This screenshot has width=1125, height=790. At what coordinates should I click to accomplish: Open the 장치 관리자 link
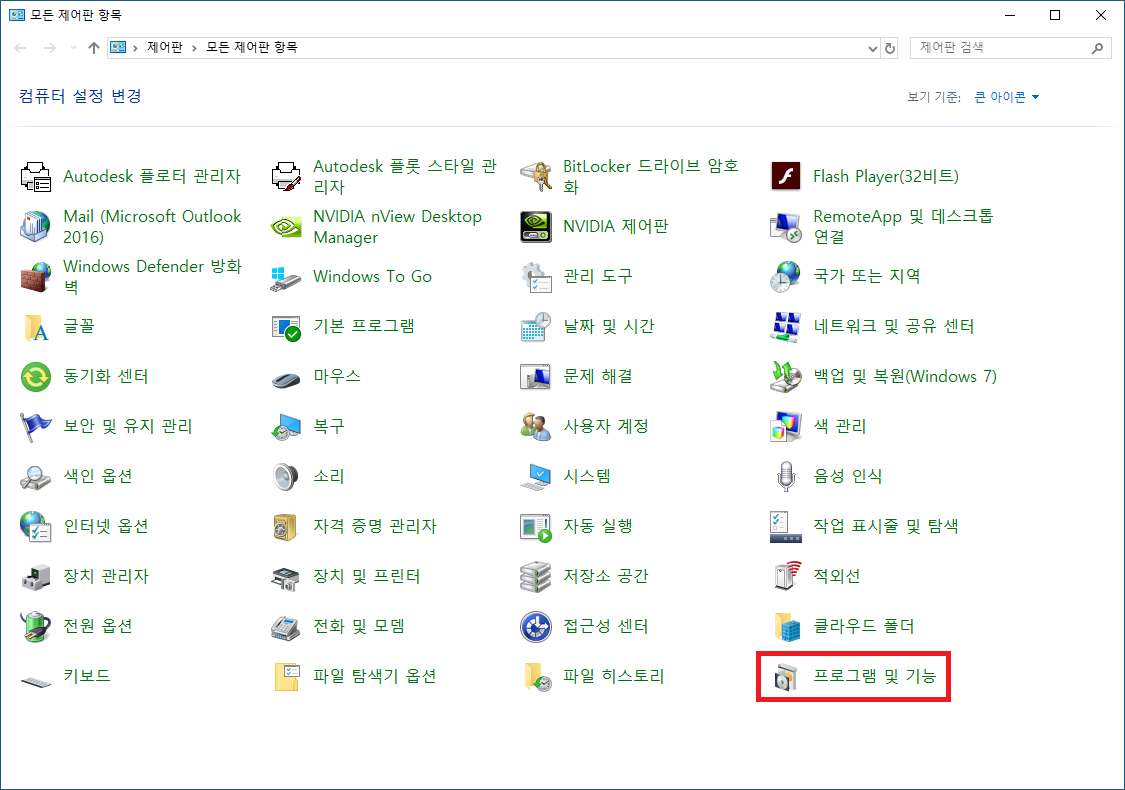click(x=105, y=576)
